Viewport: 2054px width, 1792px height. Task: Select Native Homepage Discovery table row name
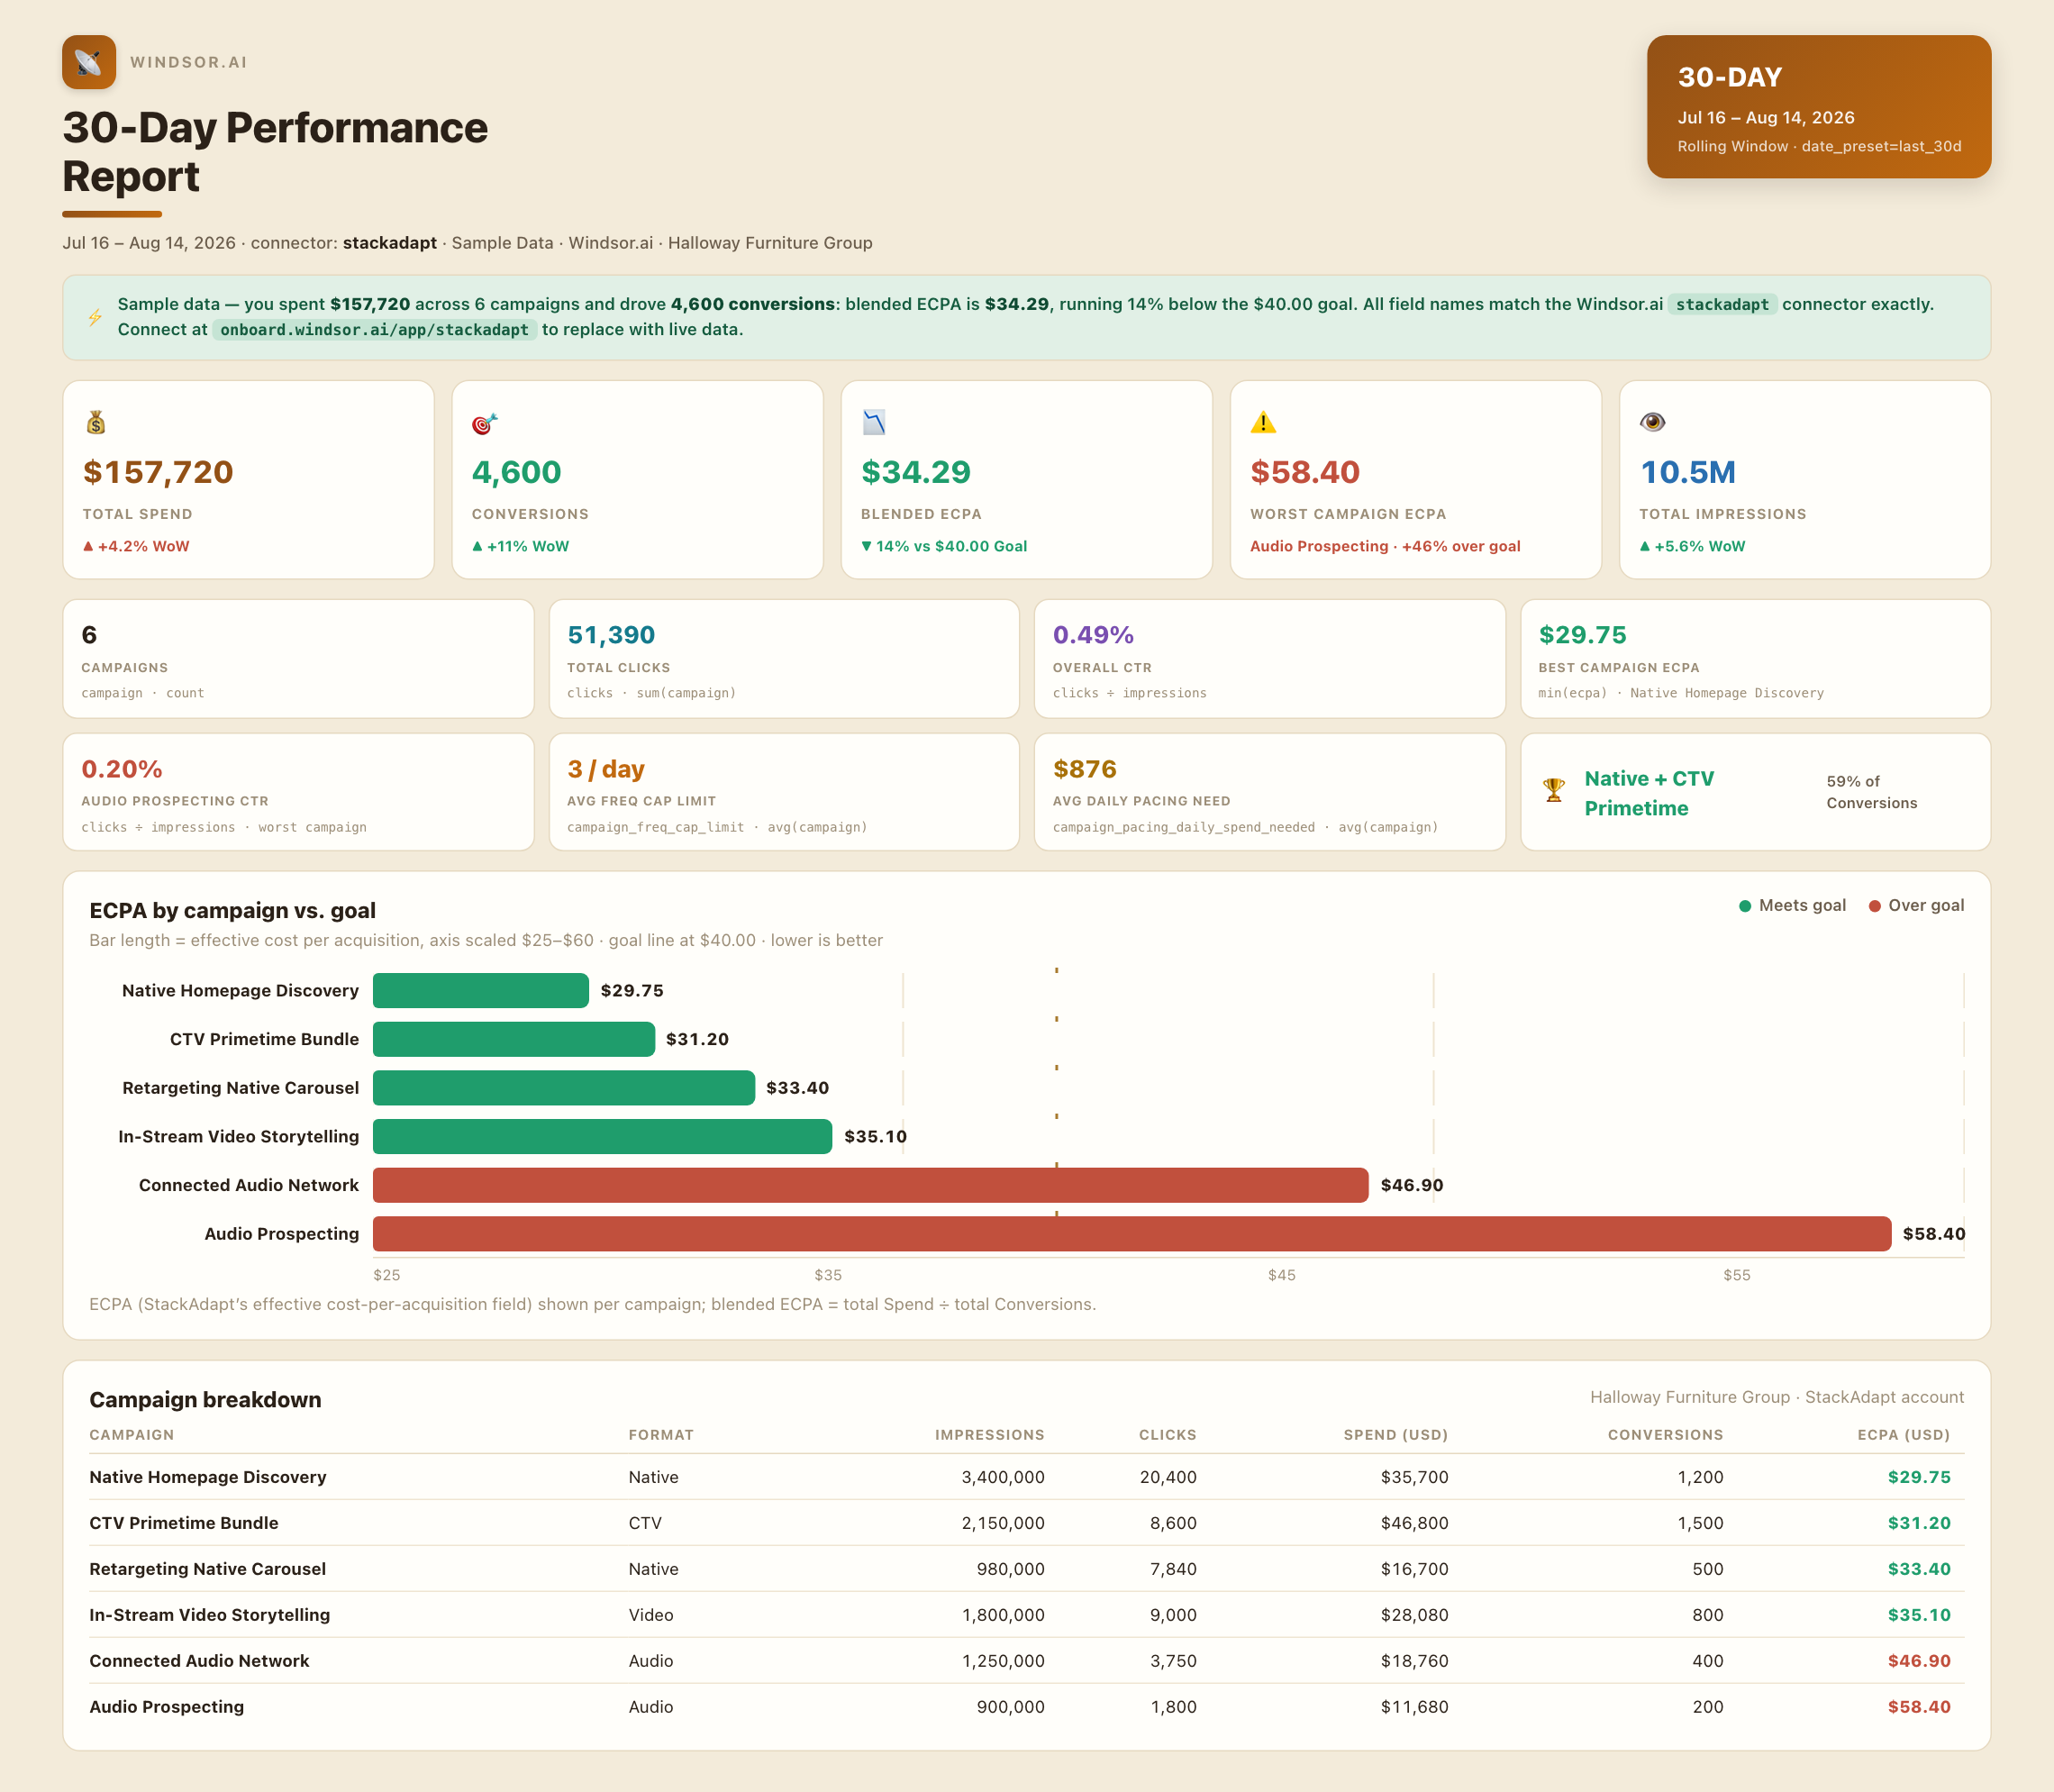coord(208,1477)
